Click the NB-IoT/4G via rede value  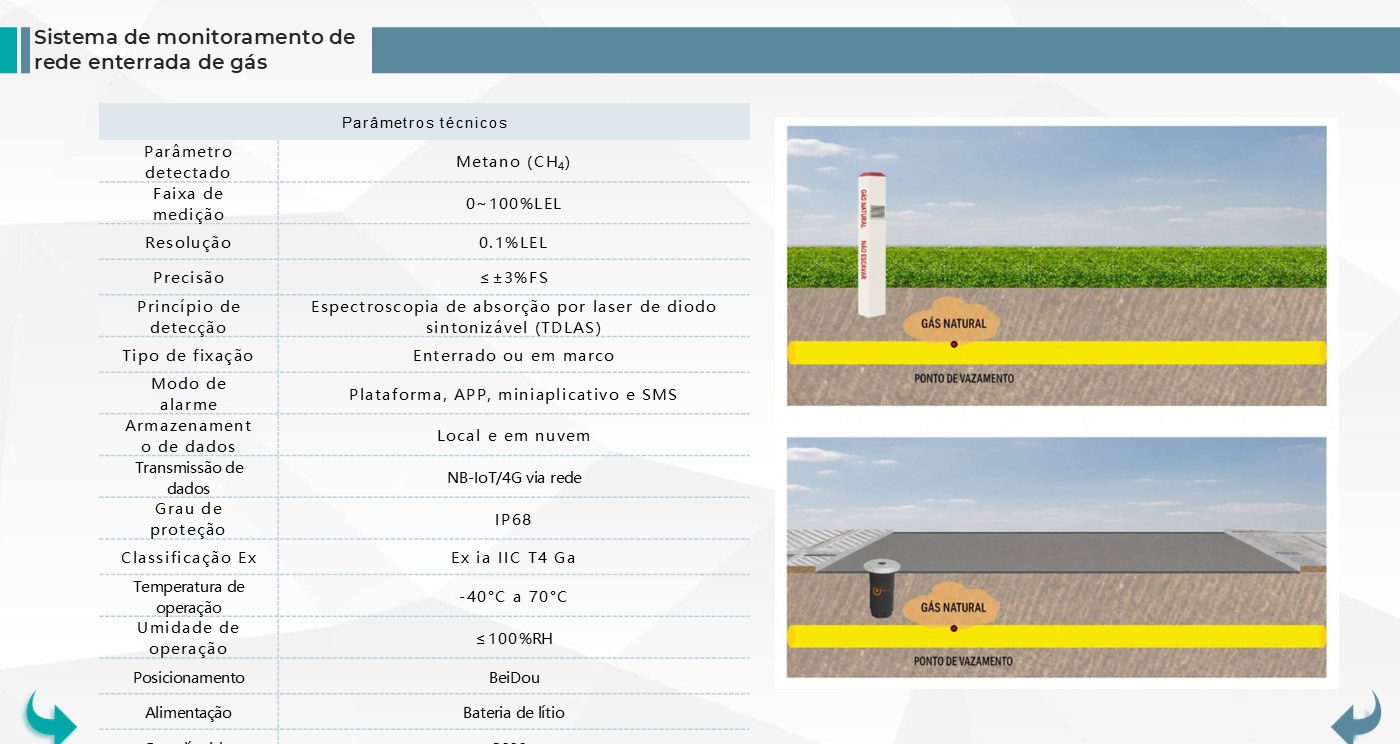(x=513, y=477)
